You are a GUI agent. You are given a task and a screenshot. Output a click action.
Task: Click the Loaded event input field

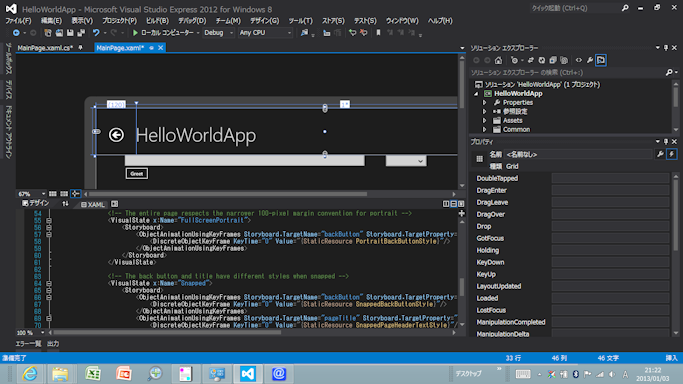(610, 298)
